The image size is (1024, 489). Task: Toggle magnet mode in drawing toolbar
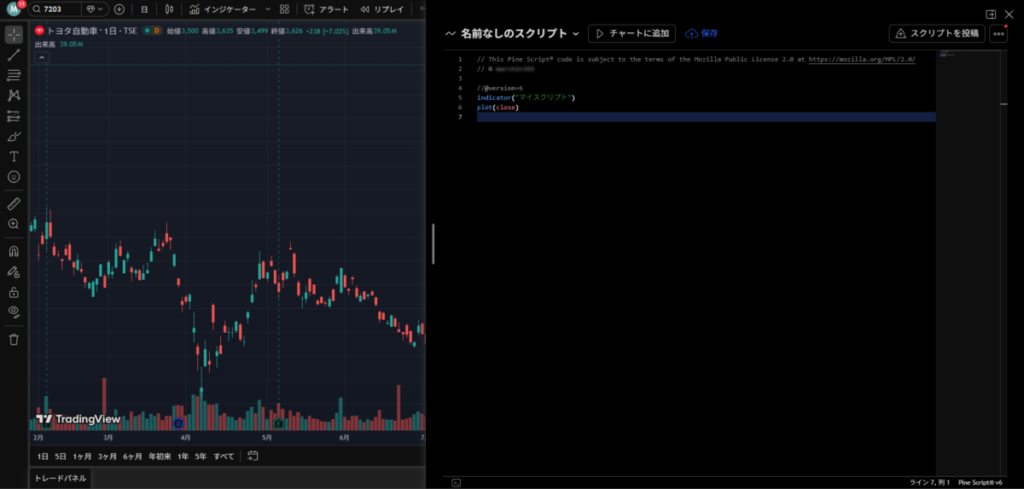pyautogui.click(x=14, y=251)
